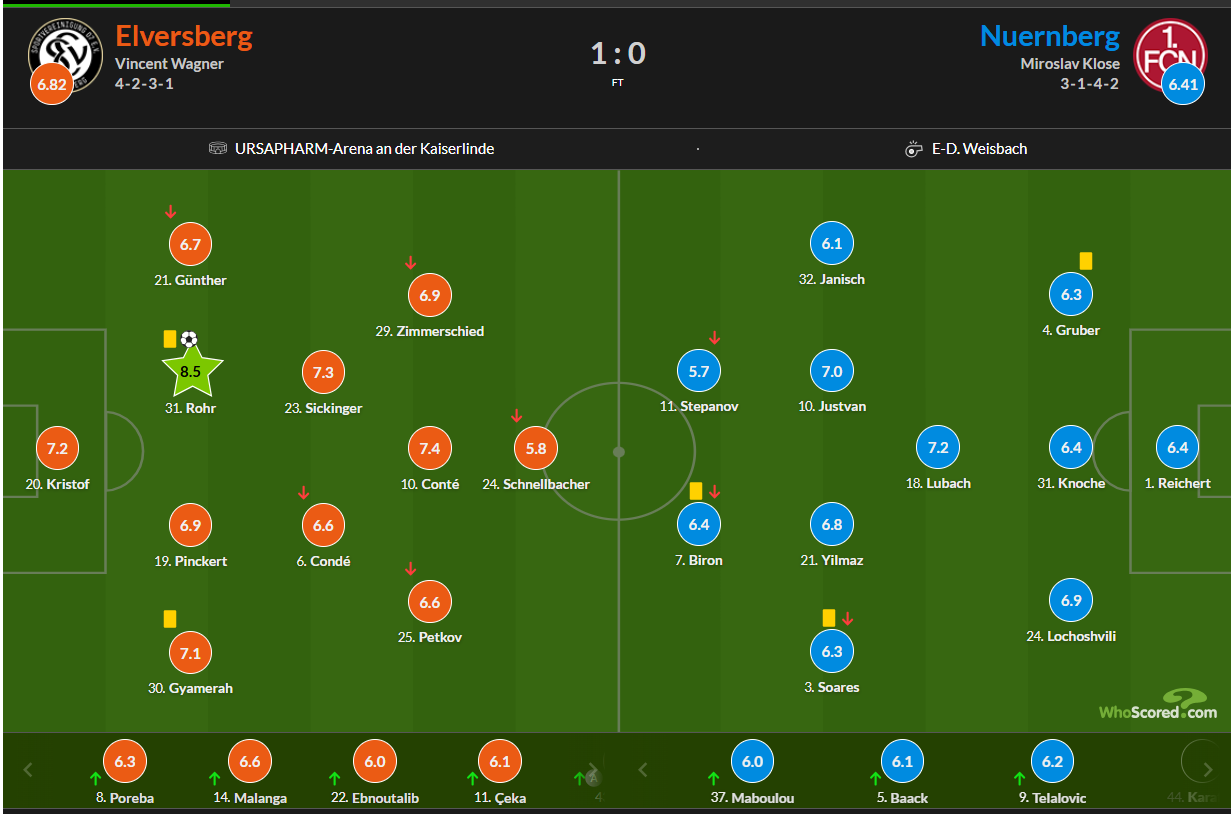Select Lubach's 7.2 rating circle
The image size is (1231, 814).
[x=938, y=447]
